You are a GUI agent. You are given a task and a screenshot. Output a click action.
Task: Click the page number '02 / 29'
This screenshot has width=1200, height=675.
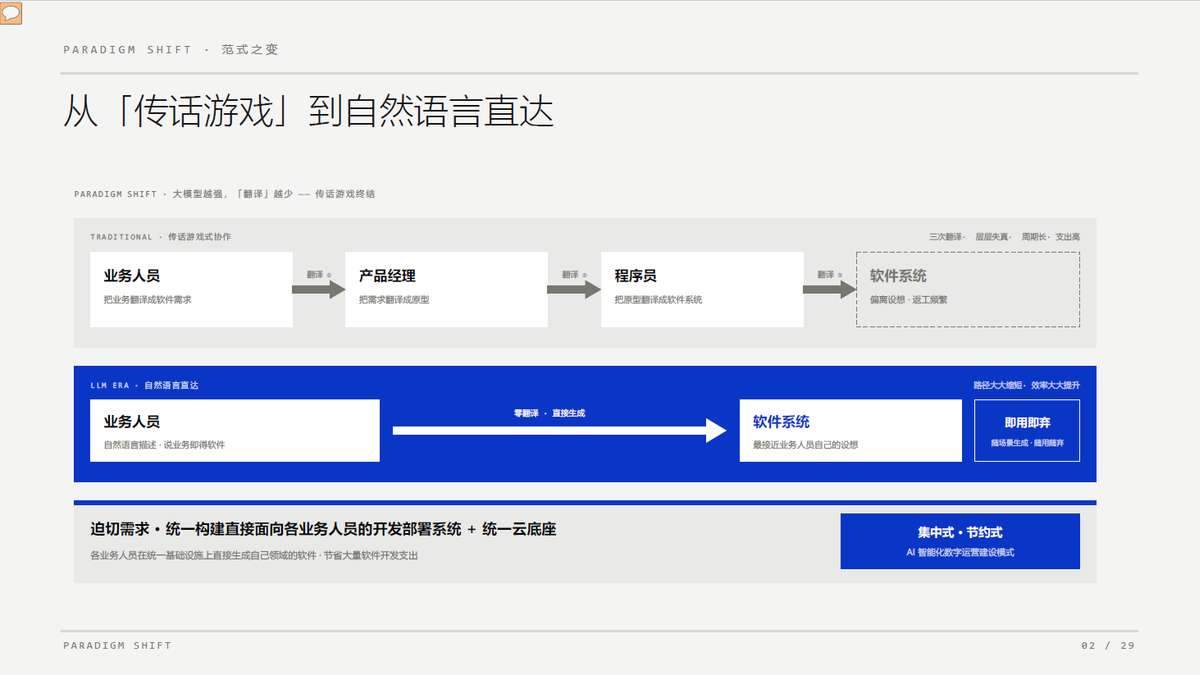1108,646
